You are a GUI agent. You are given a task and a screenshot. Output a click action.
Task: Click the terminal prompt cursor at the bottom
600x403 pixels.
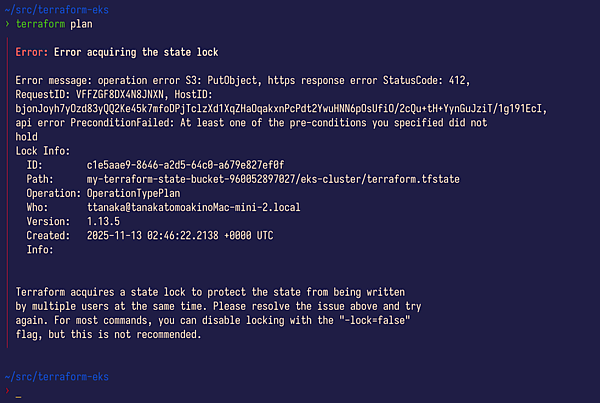coord(18,395)
